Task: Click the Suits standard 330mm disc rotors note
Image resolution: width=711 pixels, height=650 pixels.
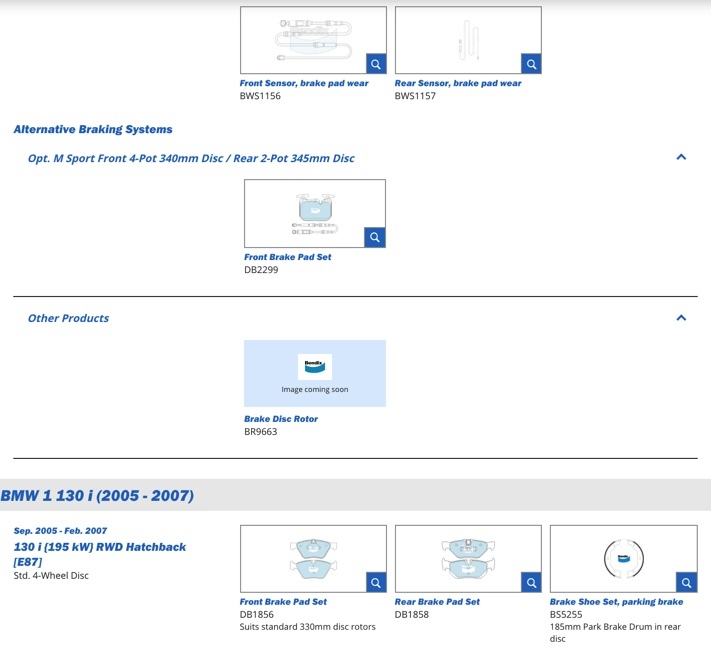Action: 307,627
